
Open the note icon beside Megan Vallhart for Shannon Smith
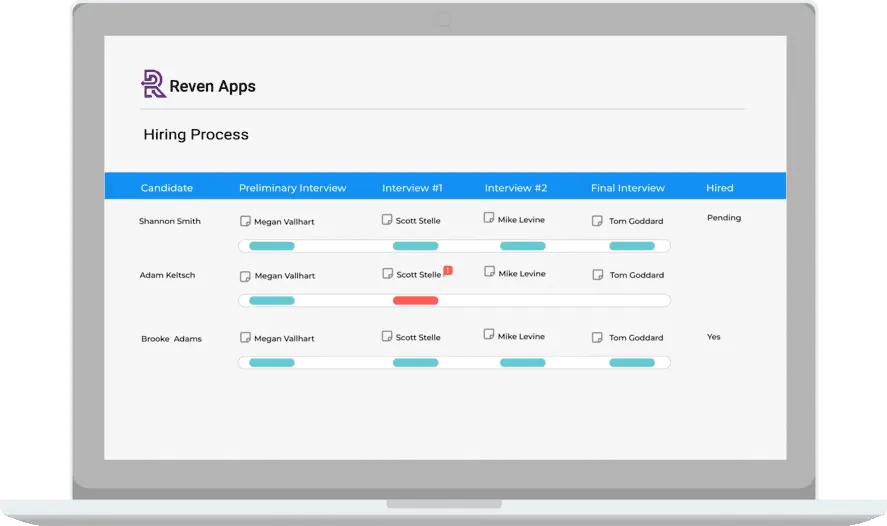tap(245, 221)
